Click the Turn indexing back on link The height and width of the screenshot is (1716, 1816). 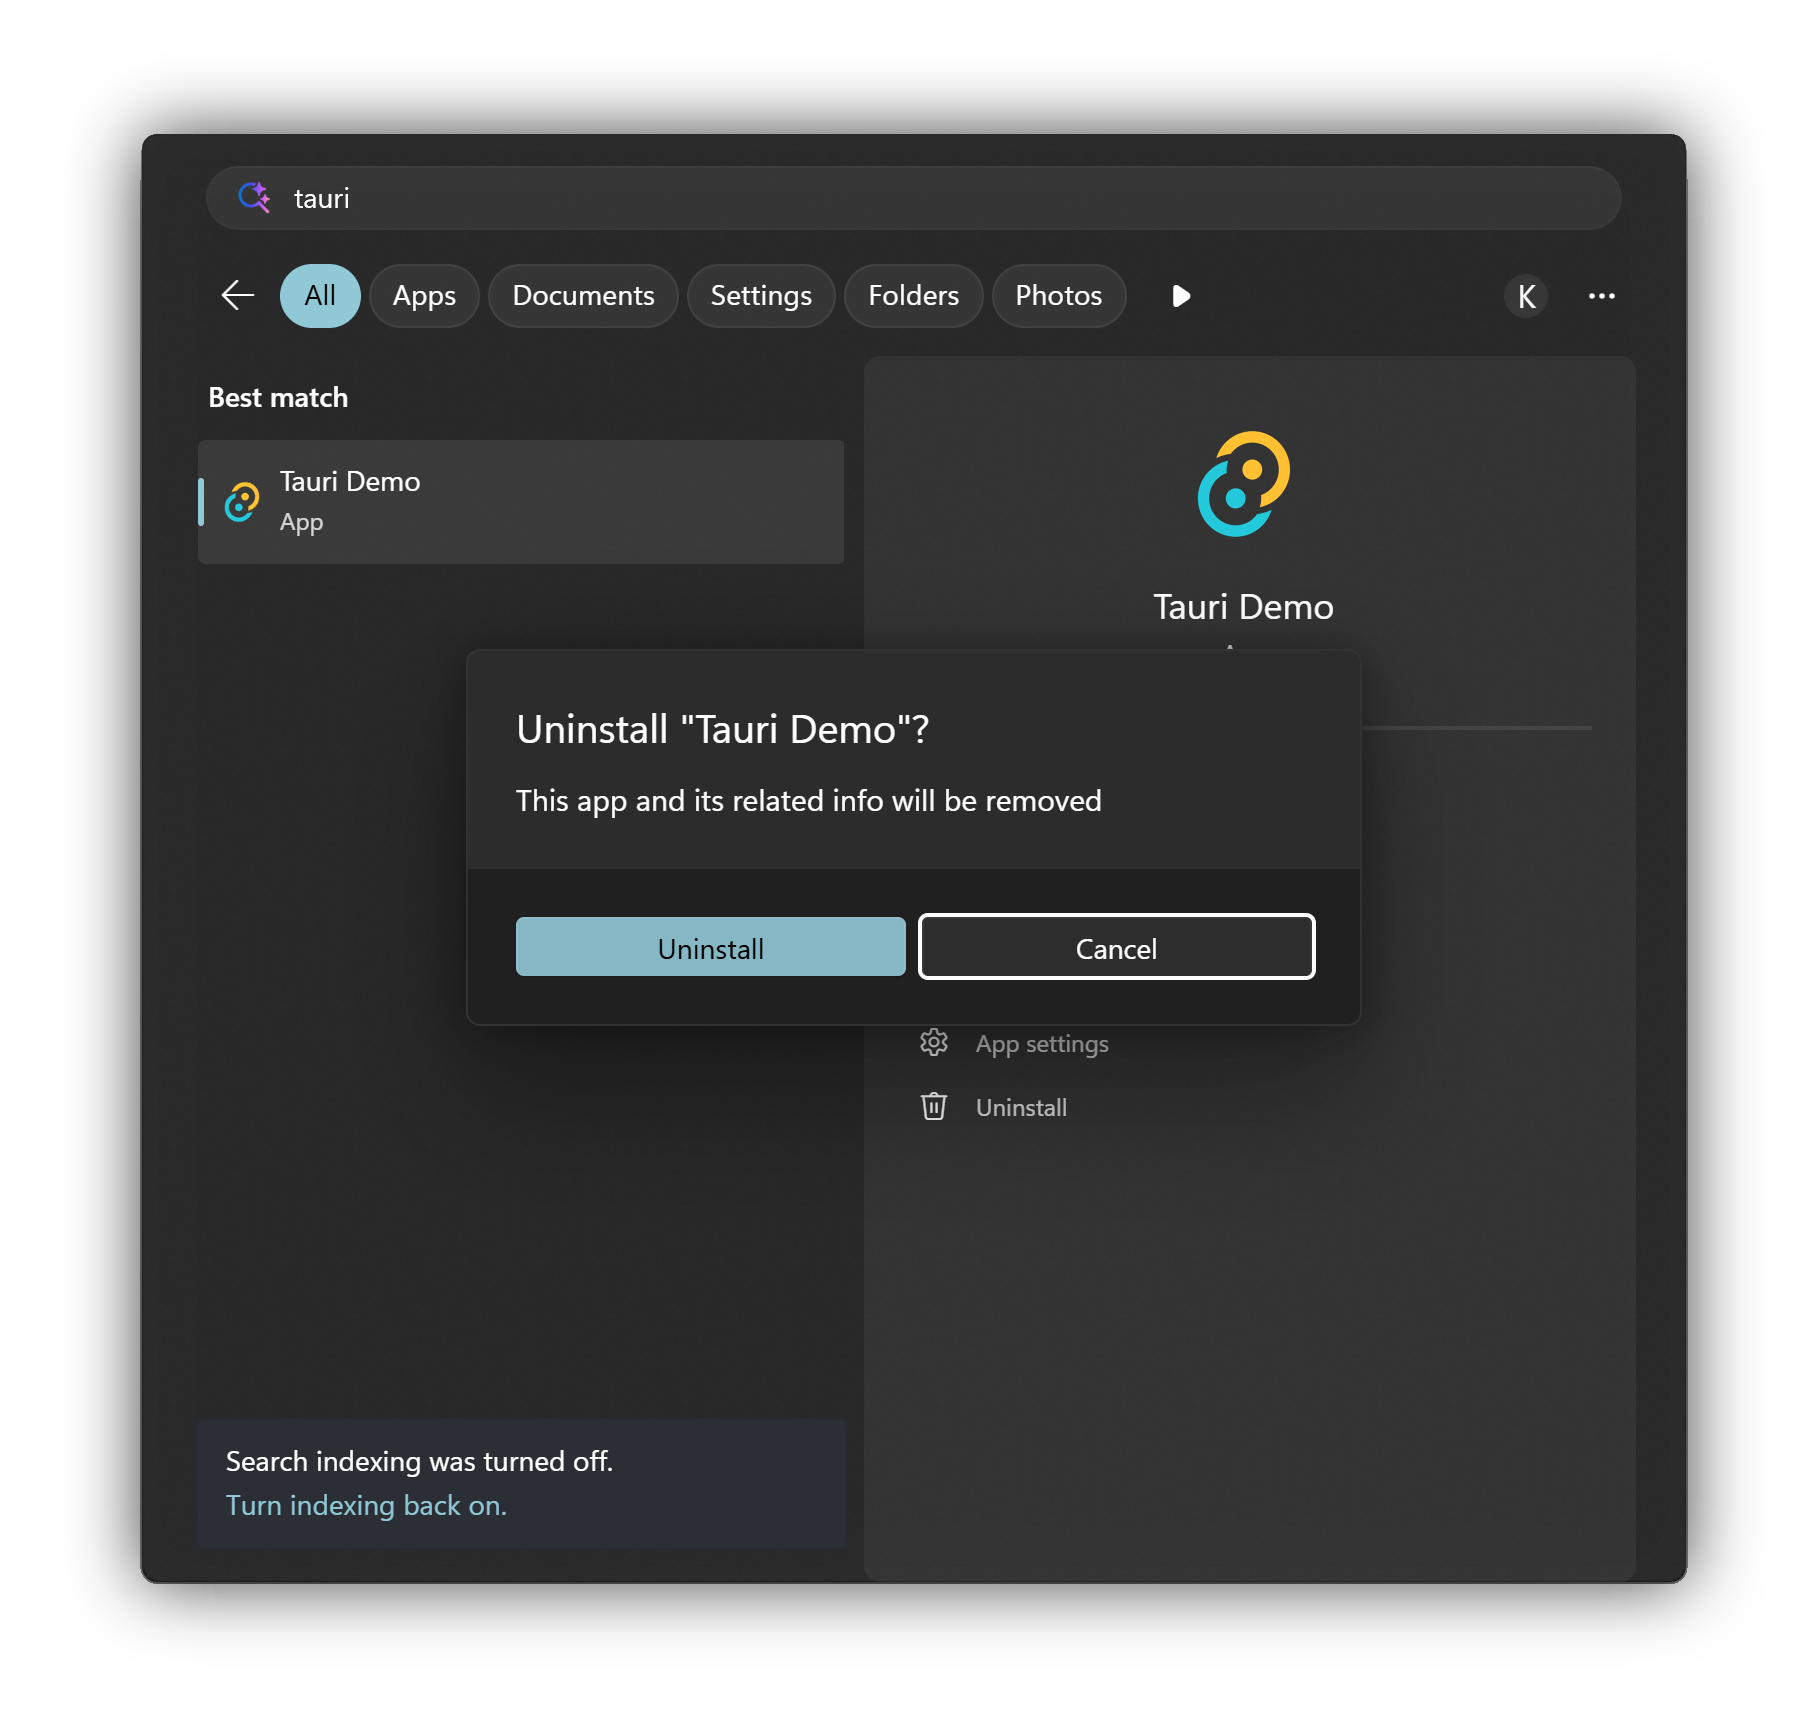pos(366,1506)
